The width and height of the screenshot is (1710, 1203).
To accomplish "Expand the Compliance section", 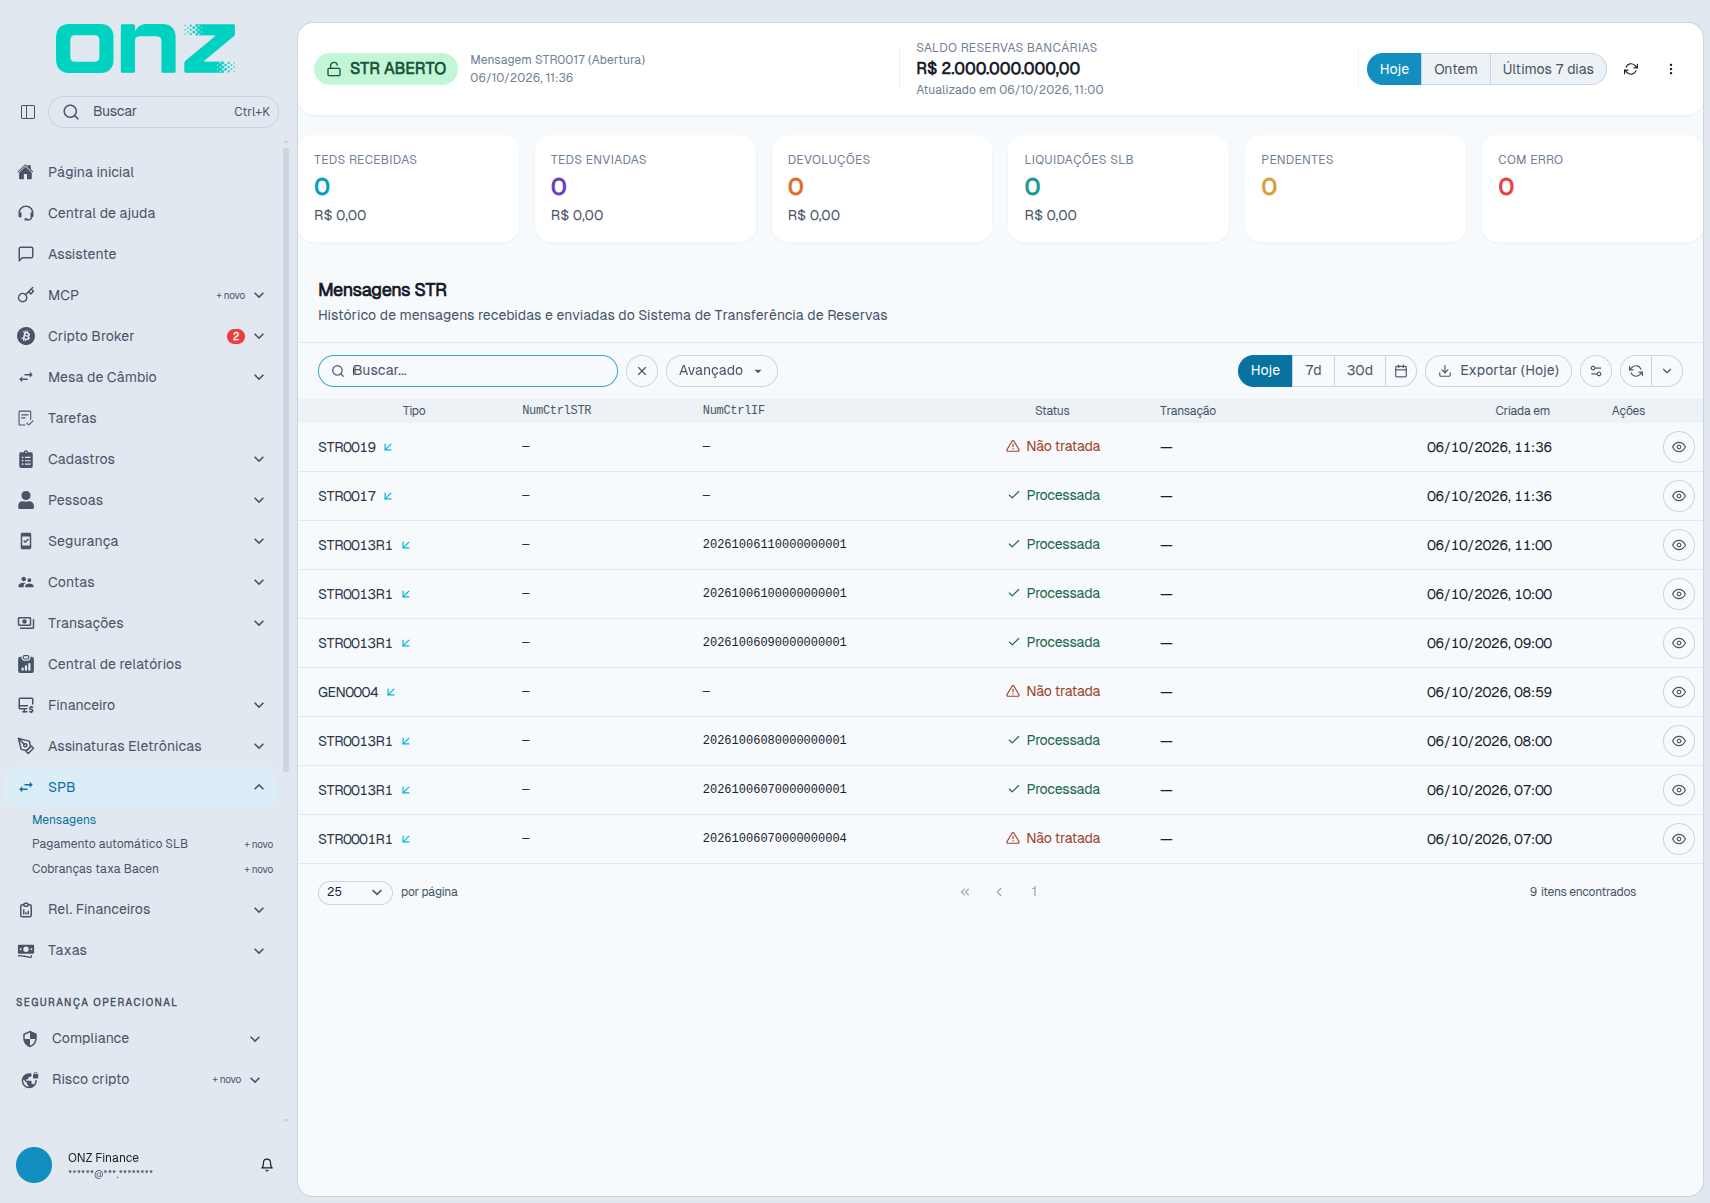I will pos(255,1039).
